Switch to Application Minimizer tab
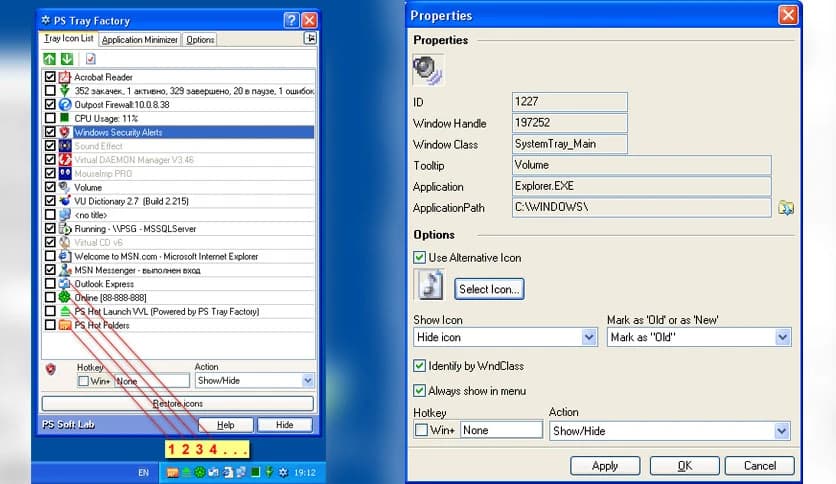Image resolution: width=836 pixels, height=484 pixels. pyautogui.click(x=140, y=39)
